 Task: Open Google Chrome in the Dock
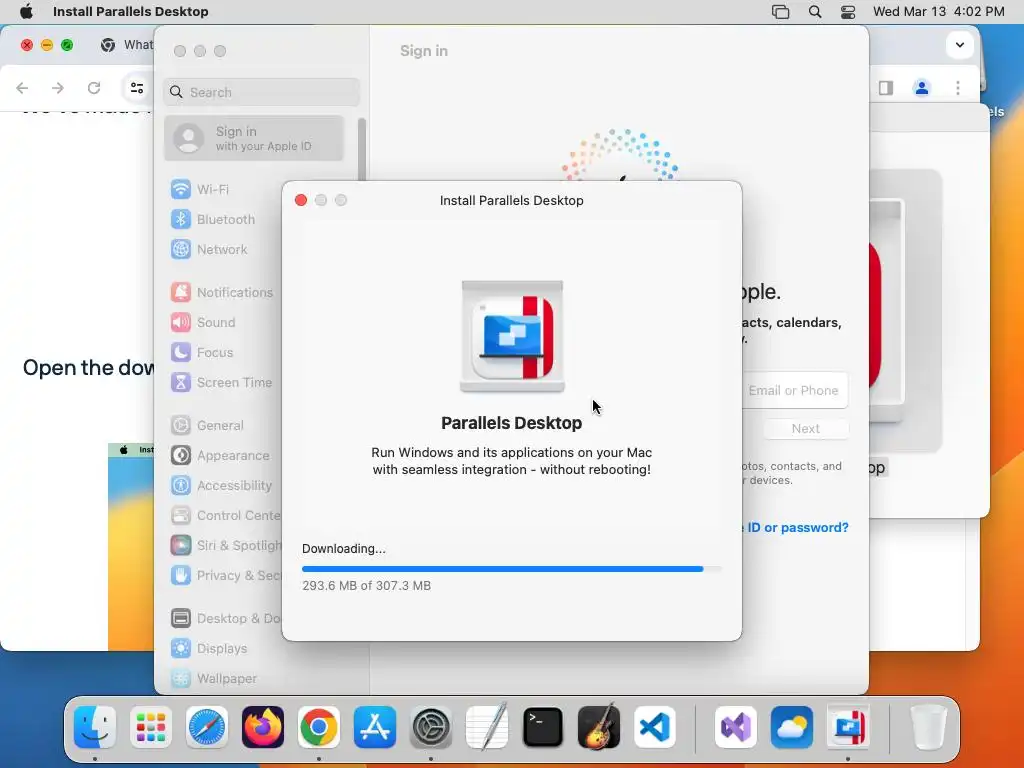[319, 727]
